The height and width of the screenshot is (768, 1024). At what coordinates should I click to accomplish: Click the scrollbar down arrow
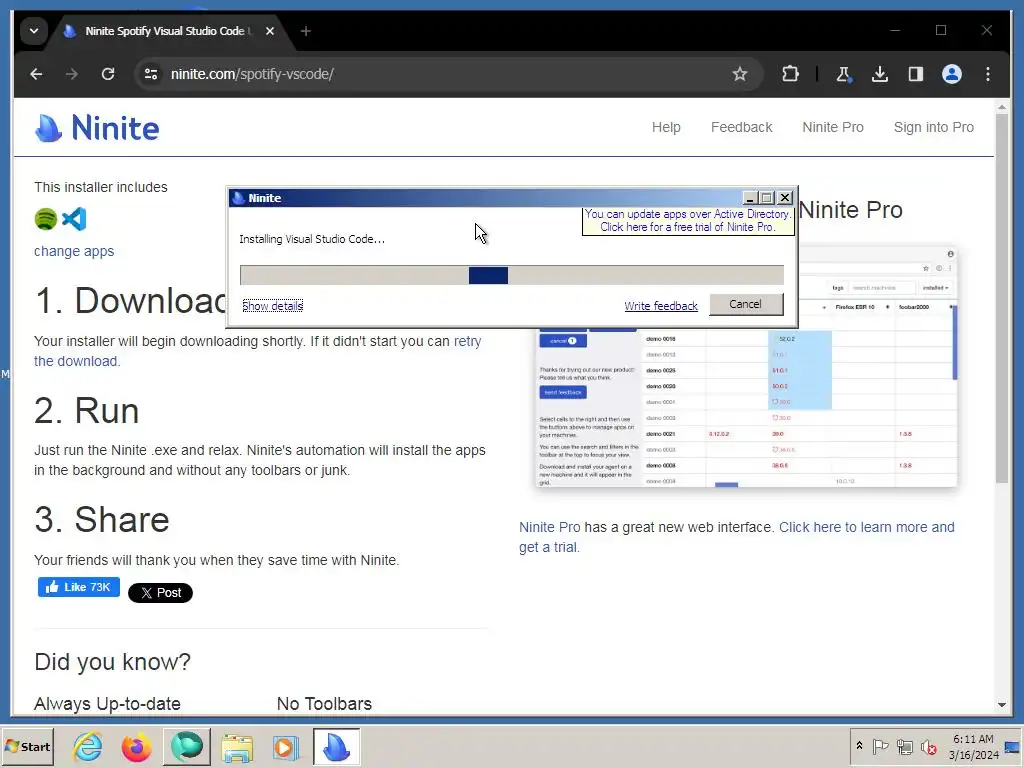pos(1002,705)
